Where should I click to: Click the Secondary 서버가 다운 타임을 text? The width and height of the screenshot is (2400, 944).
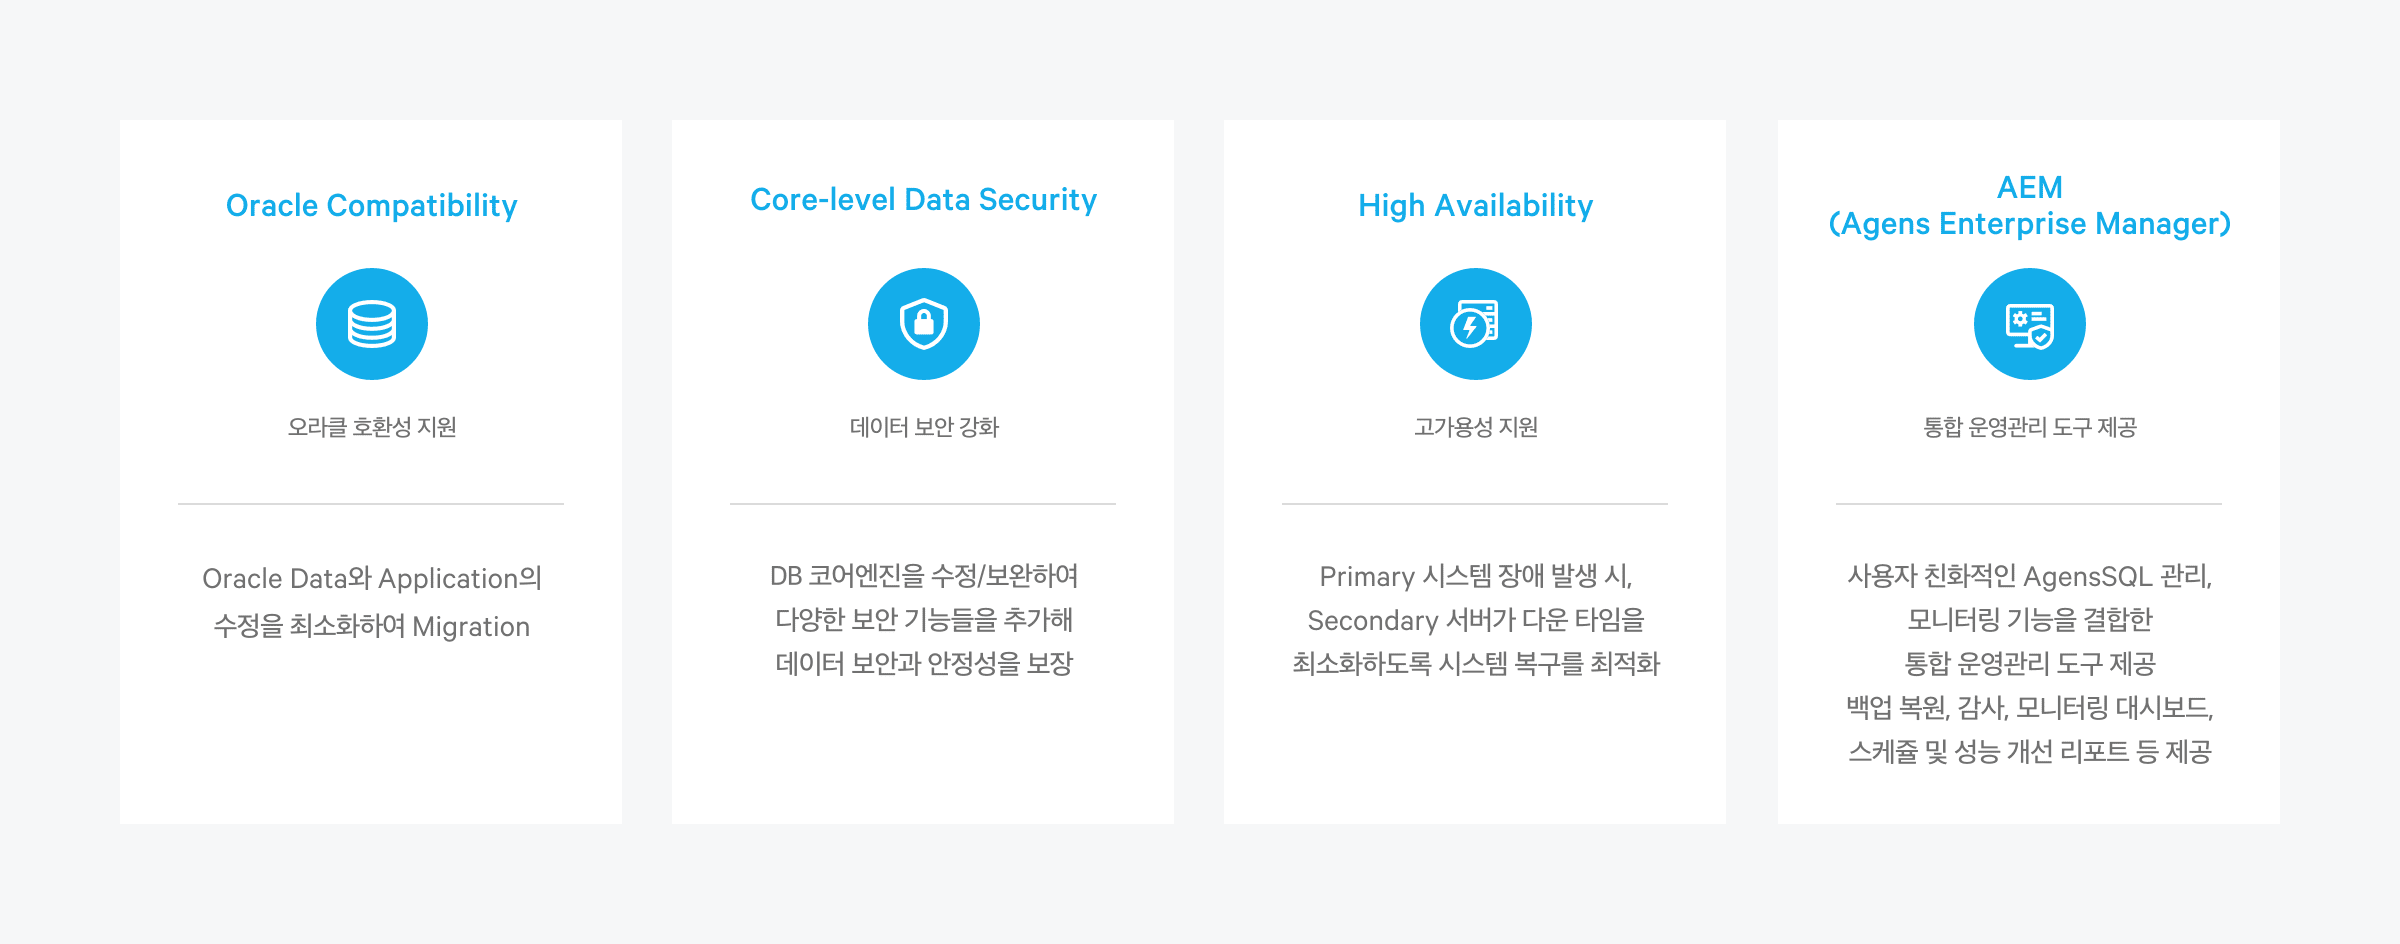tap(1476, 620)
